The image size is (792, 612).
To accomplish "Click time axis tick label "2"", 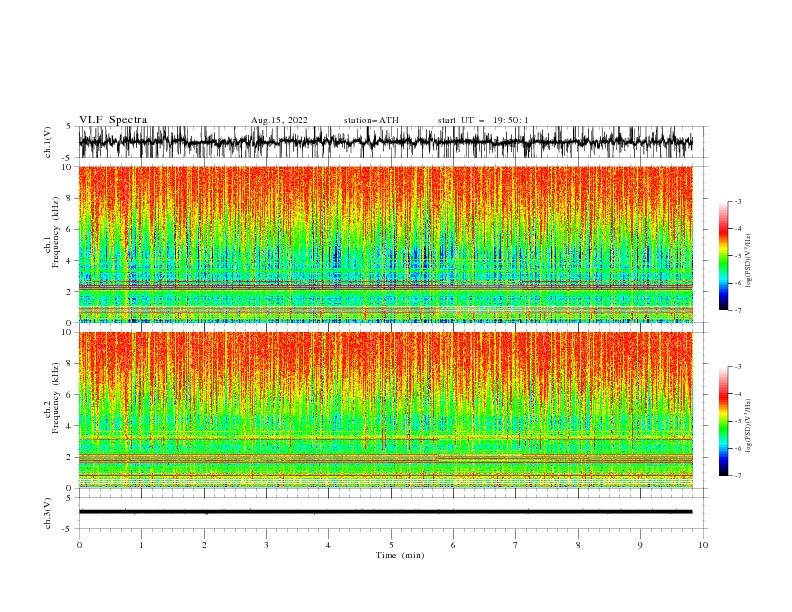I will coord(204,545).
